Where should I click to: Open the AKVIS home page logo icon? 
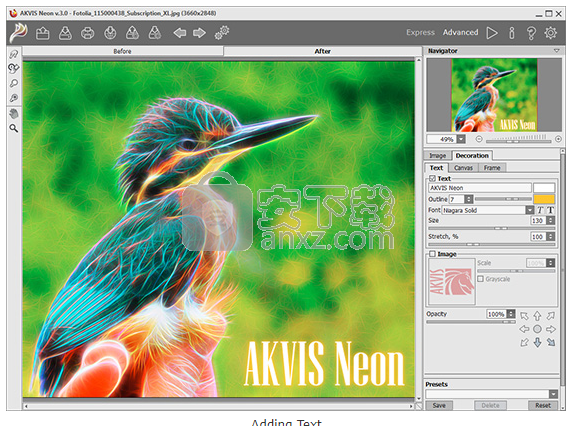click(x=19, y=33)
